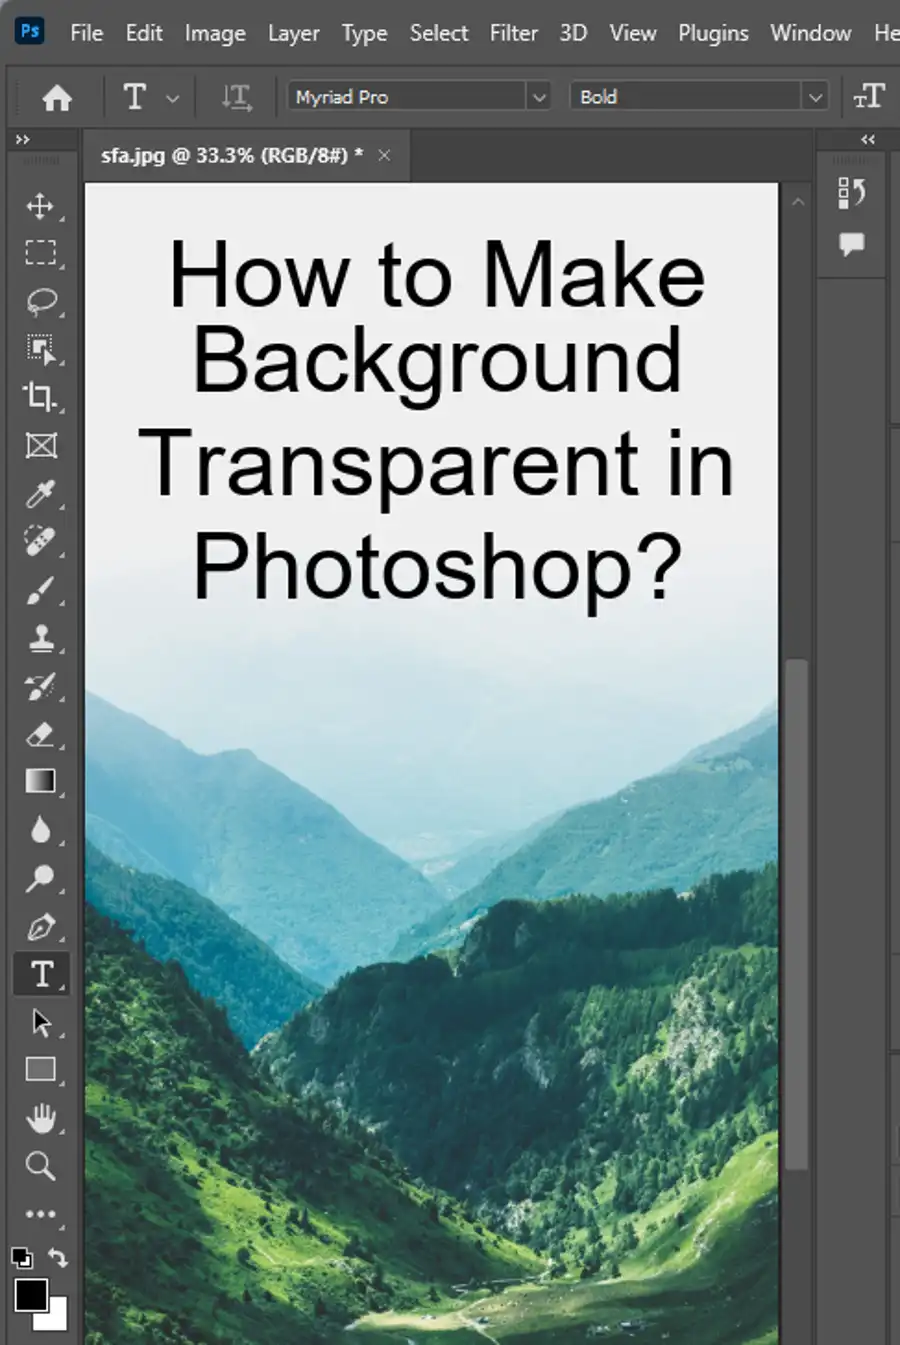900x1345 pixels.
Task: Reset default foreground and background colors
Action: pyautogui.click(x=21, y=1258)
